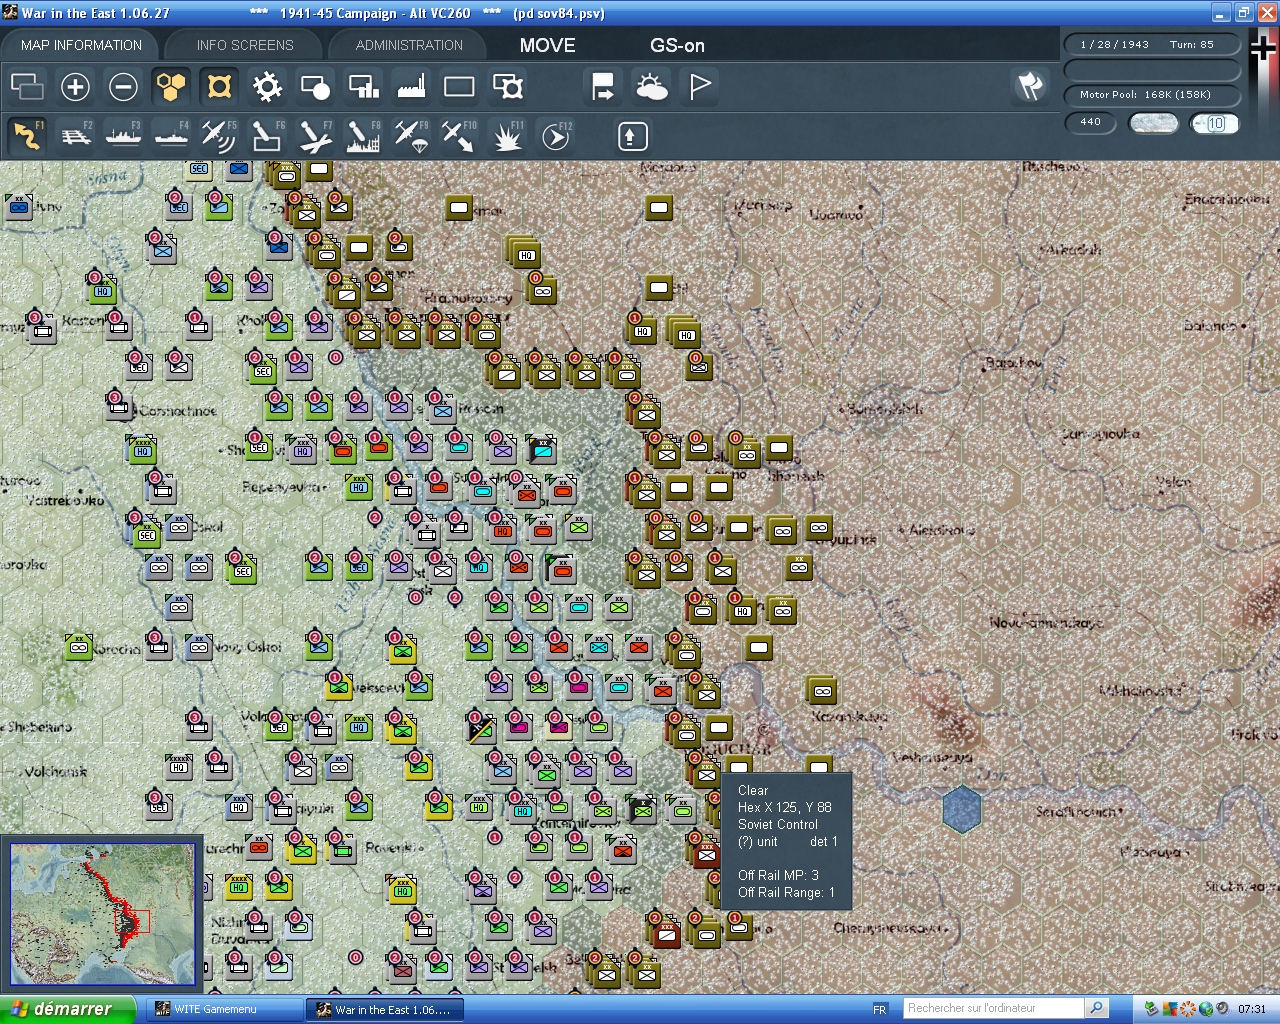
Task: Select Air recon mode (F5)
Action: [x=219, y=136]
